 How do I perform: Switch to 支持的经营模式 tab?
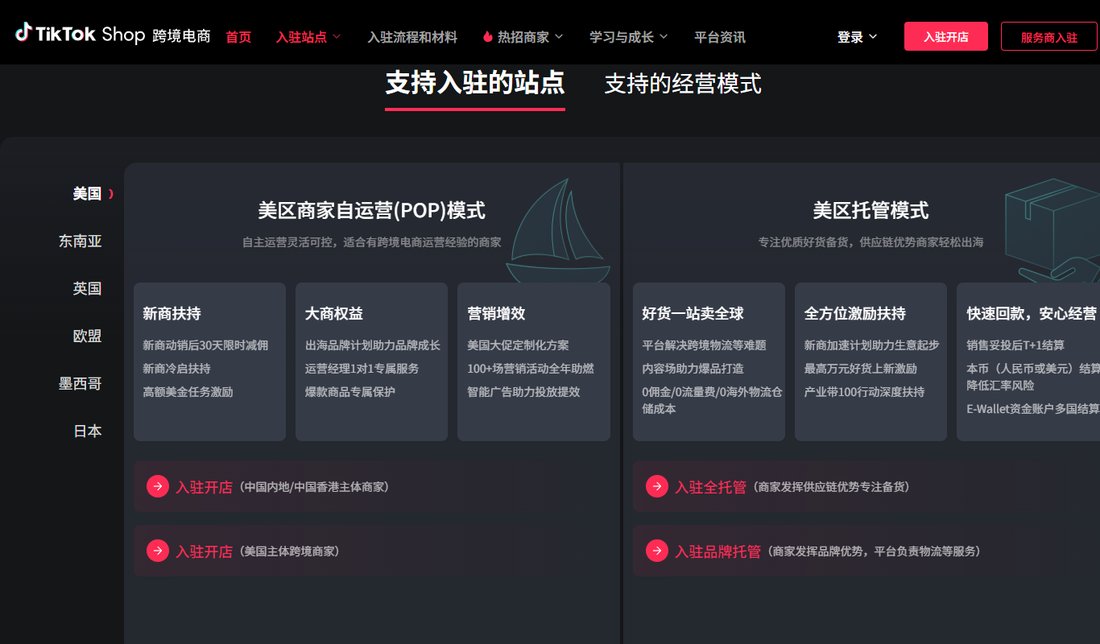683,83
